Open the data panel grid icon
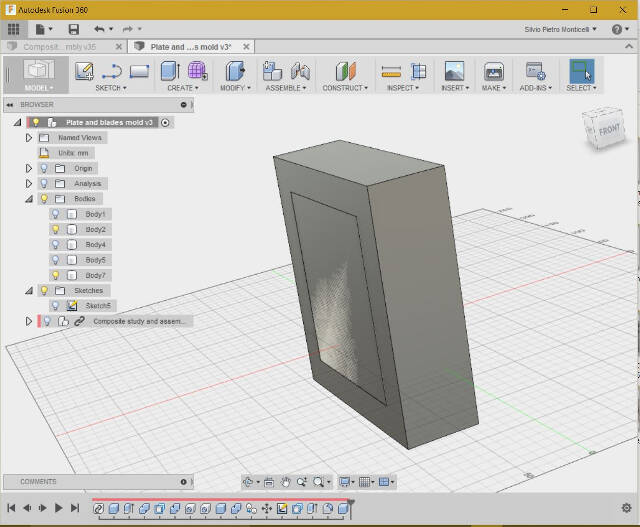This screenshot has height=527, width=640. (13, 29)
